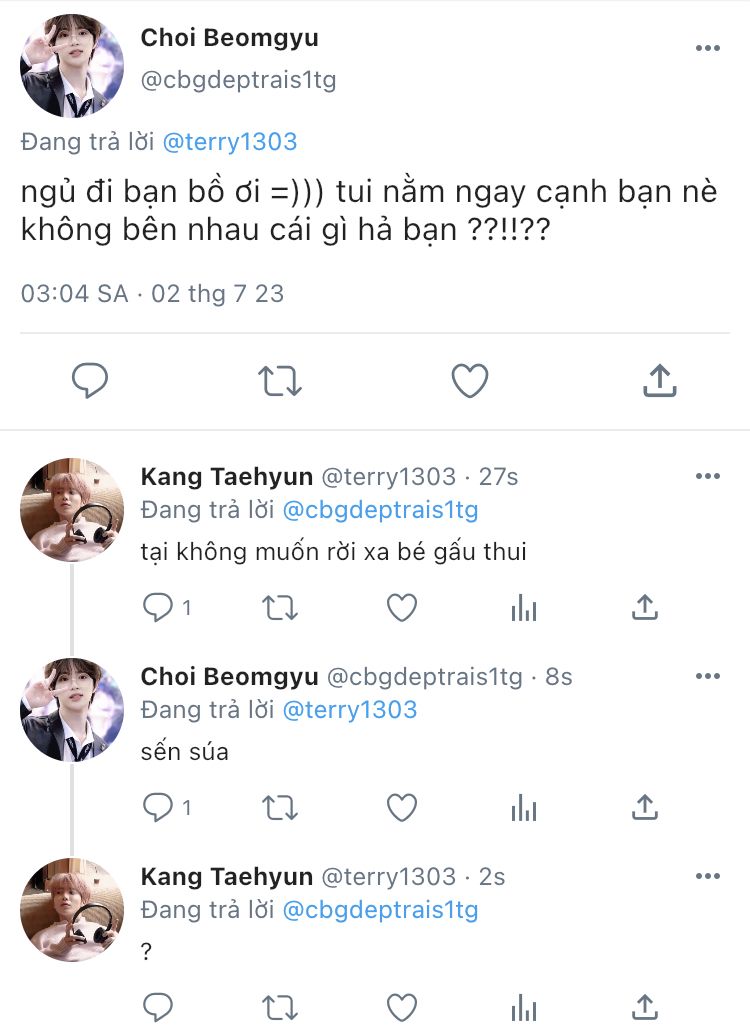Retweet the "?" reply from Kang Taehyun

click(280, 1006)
